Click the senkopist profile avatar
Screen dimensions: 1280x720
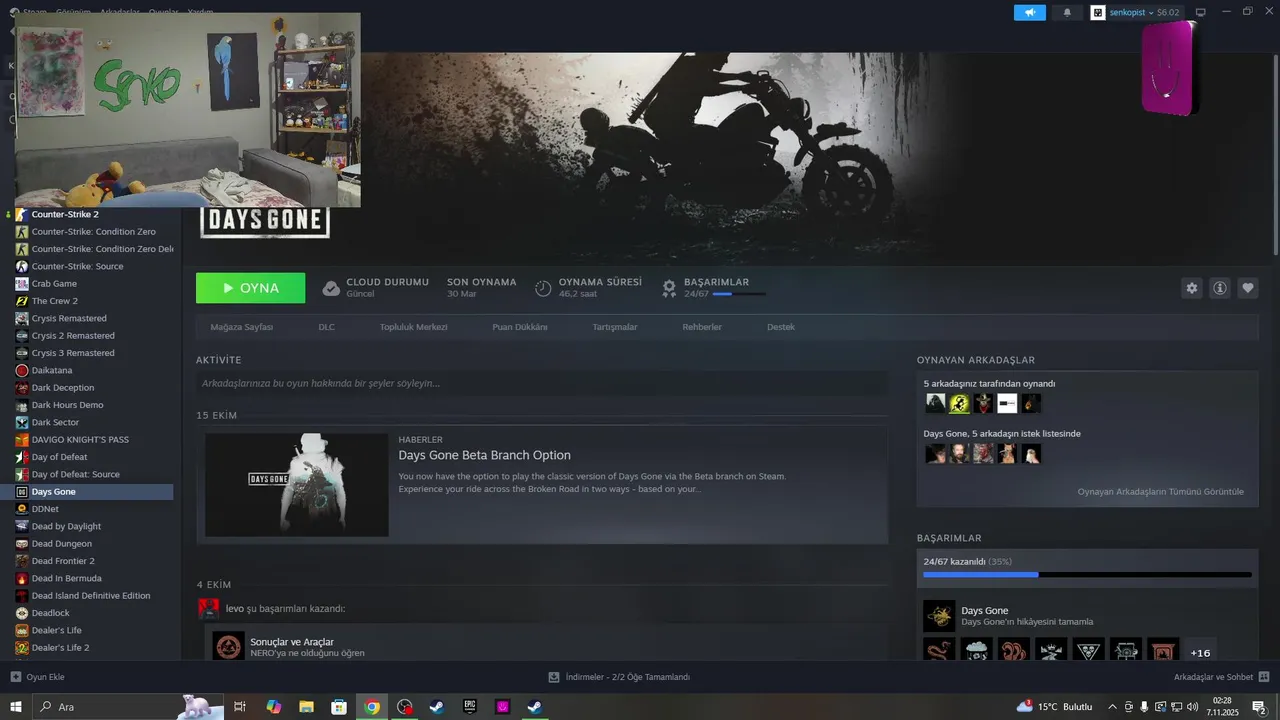1098,12
